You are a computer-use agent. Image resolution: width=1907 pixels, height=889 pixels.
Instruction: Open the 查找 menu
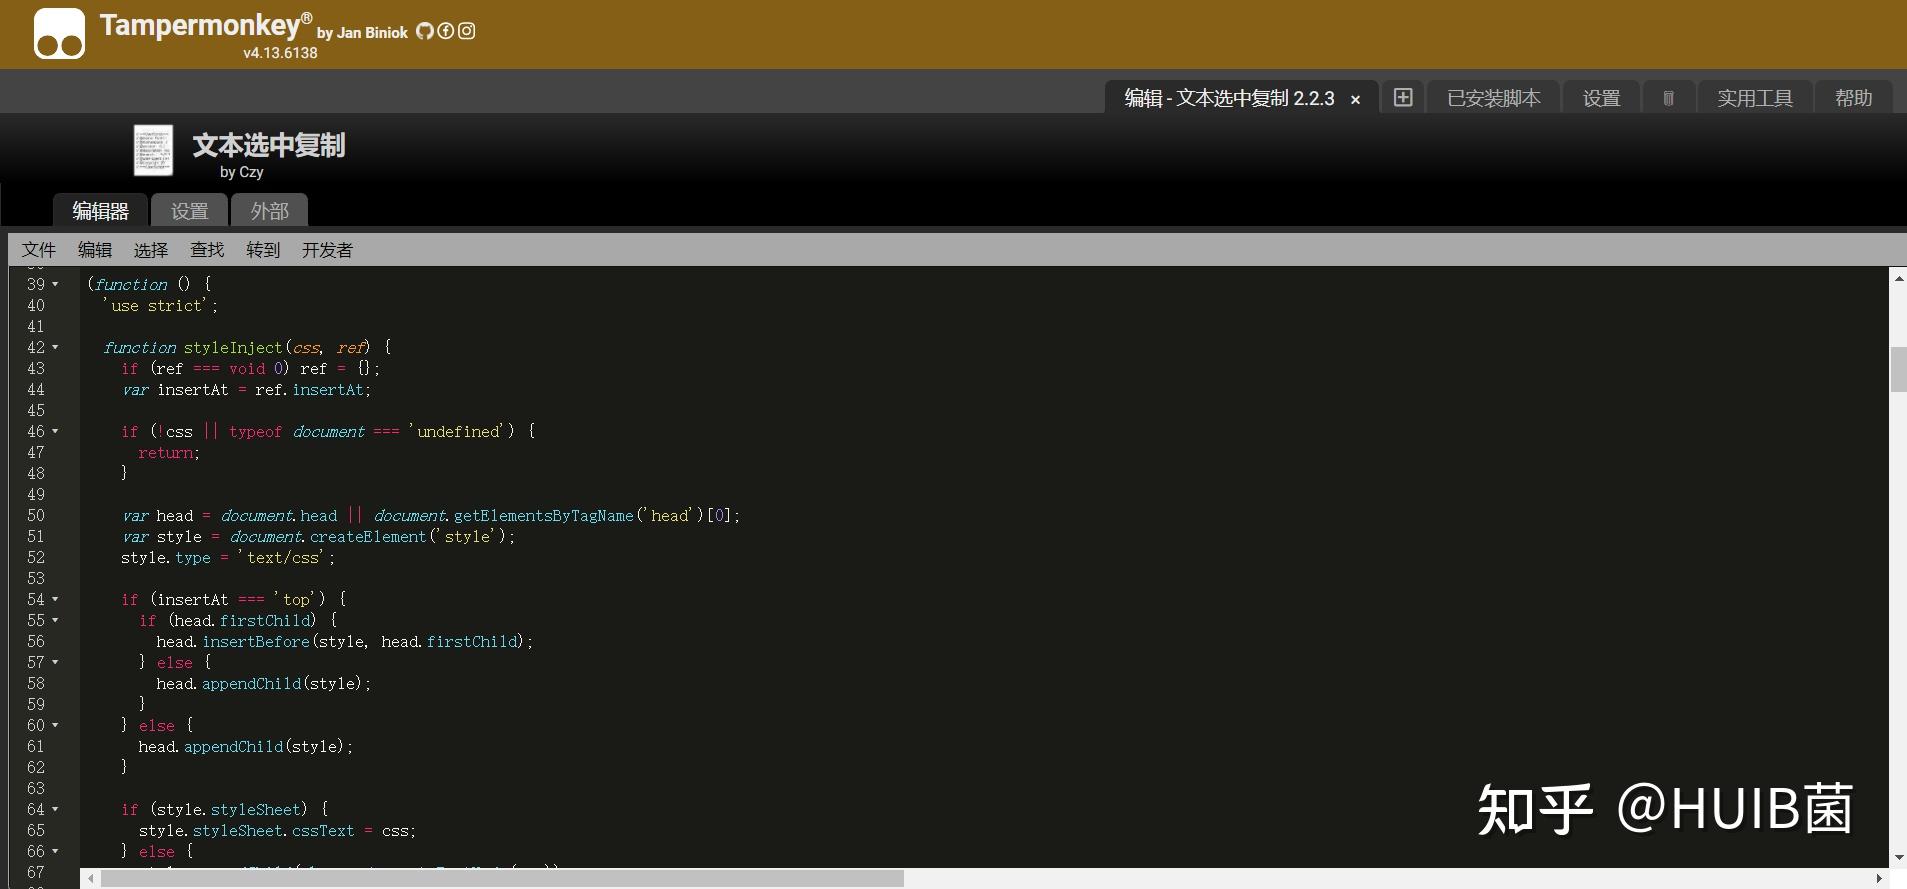pos(207,250)
